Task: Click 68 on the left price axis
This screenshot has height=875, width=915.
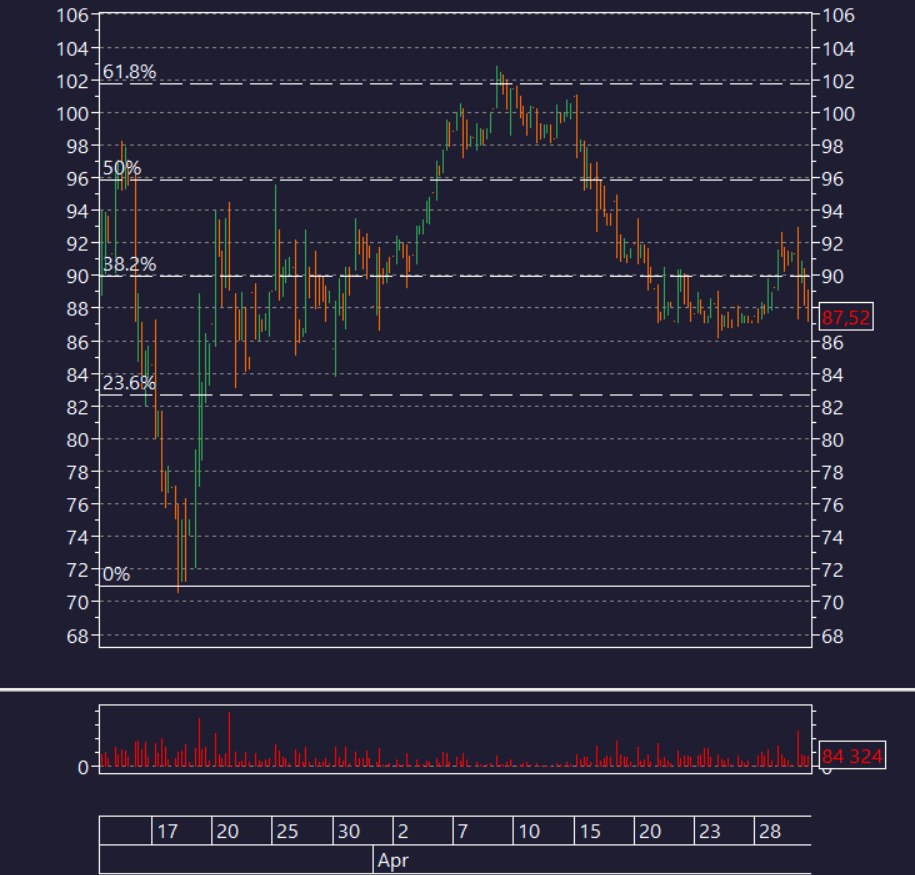Action: 78,636
